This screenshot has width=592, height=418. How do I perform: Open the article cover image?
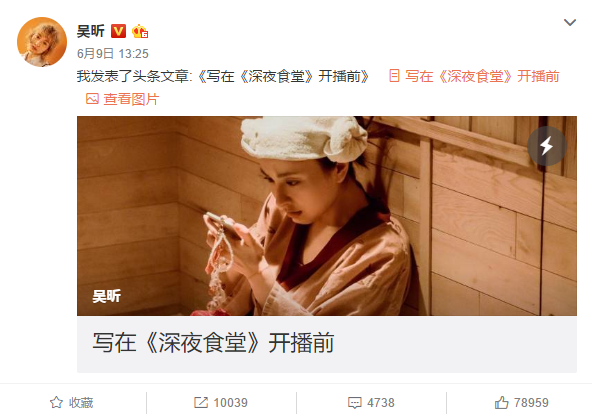click(x=327, y=216)
